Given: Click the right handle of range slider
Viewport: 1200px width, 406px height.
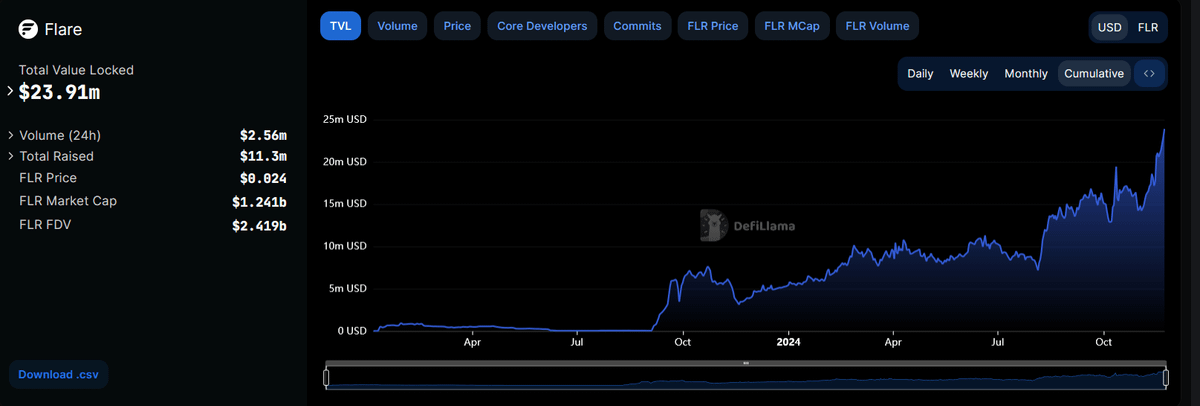Looking at the screenshot, I should (1165, 377).
